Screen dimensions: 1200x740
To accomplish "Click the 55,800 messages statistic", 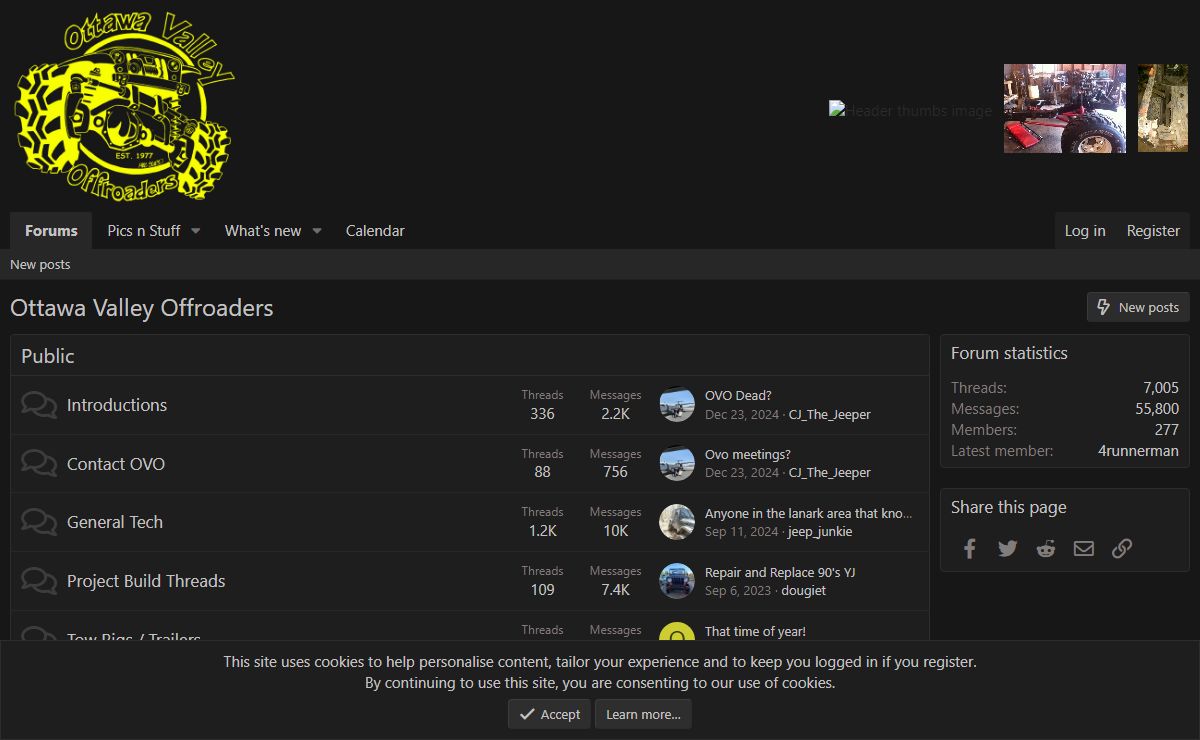I will [x=1157, y=409].
